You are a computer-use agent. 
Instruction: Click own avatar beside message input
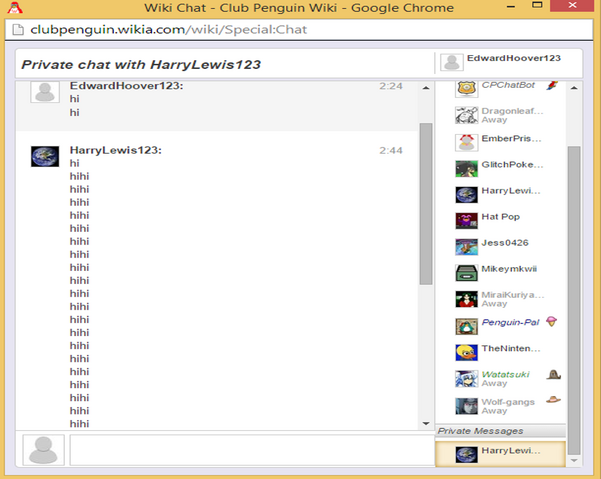[x=43, y=450]
